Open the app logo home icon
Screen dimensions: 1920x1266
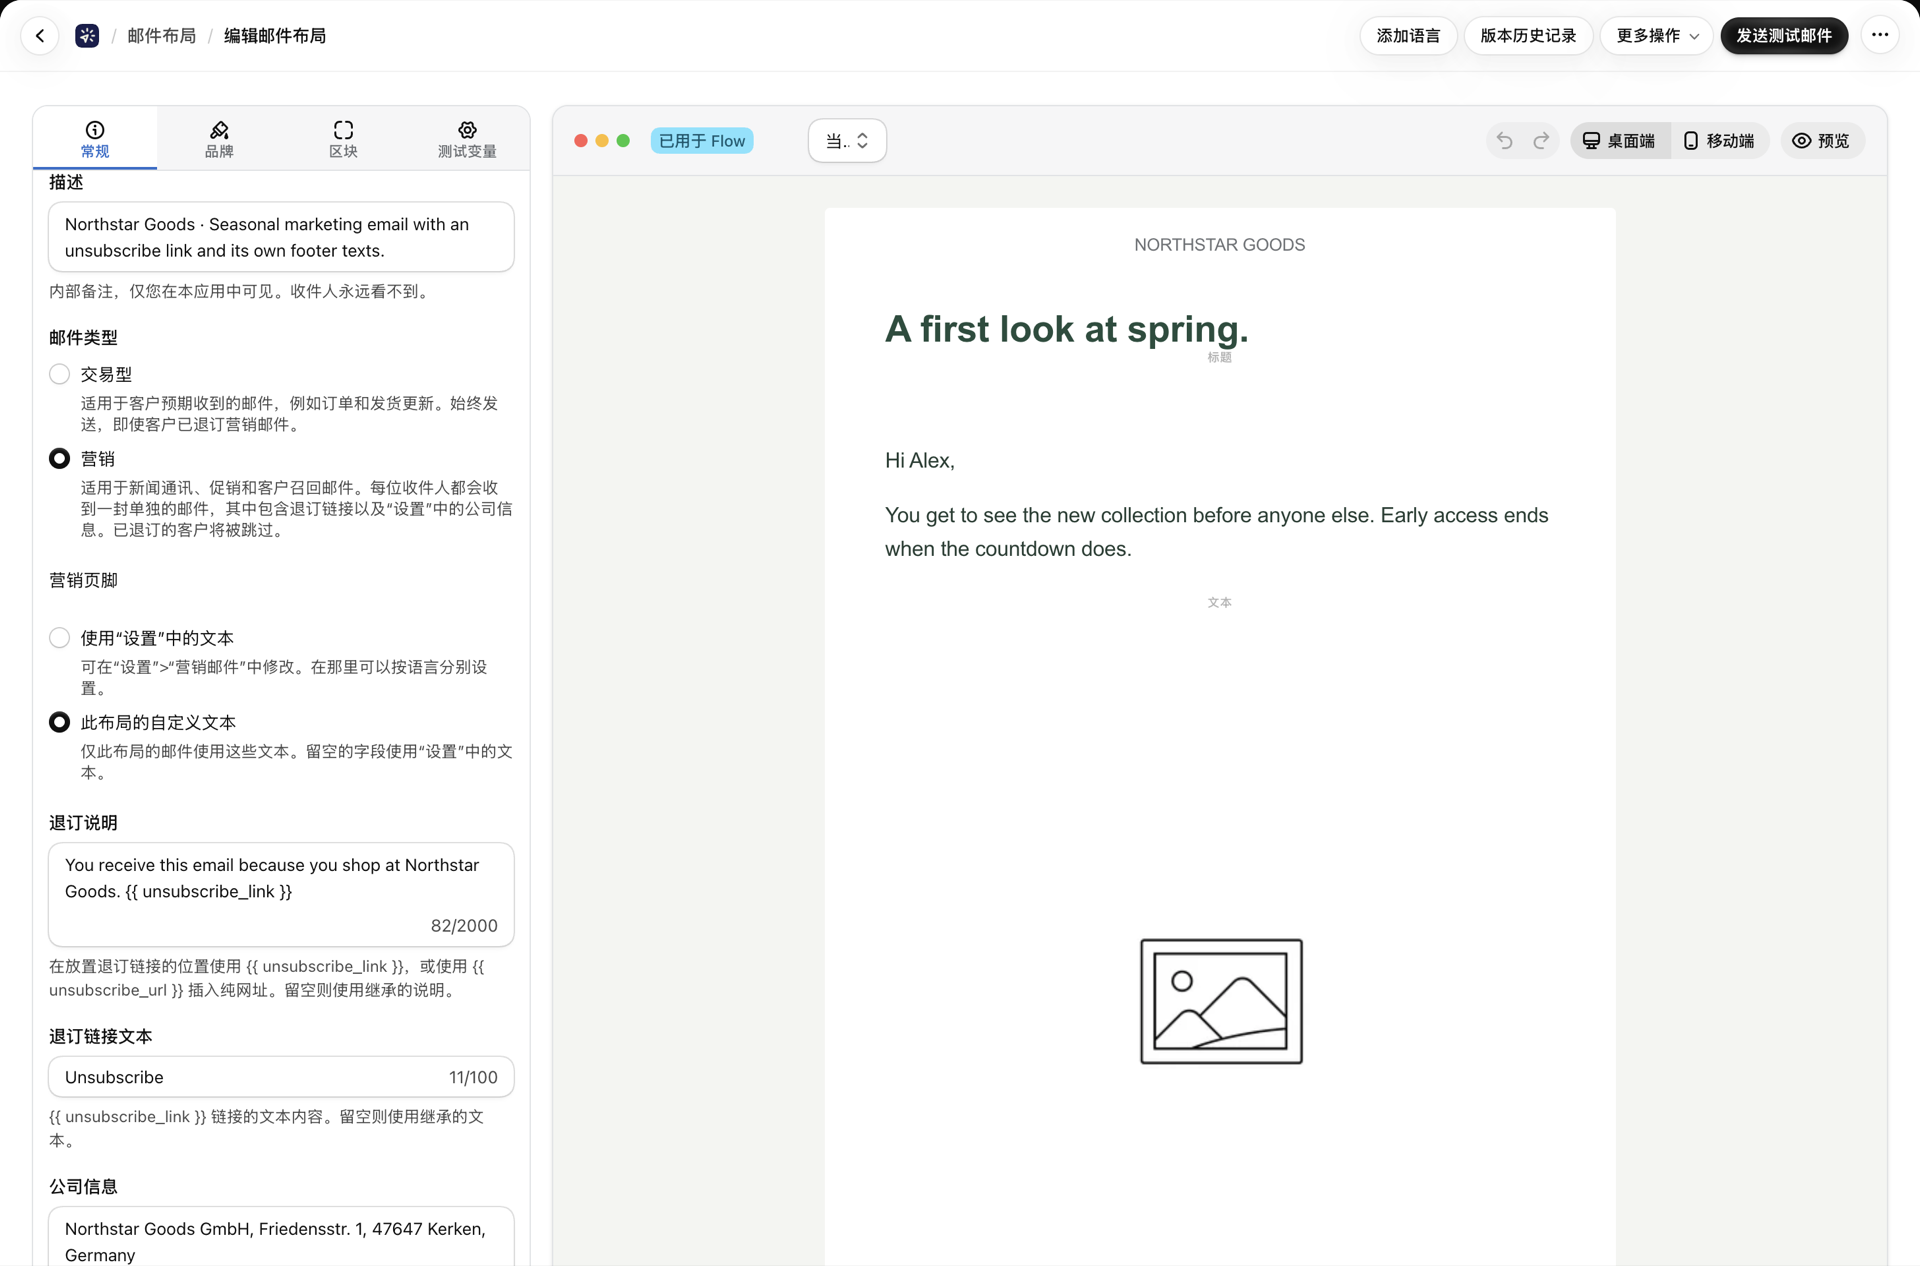tap(87, 36)
